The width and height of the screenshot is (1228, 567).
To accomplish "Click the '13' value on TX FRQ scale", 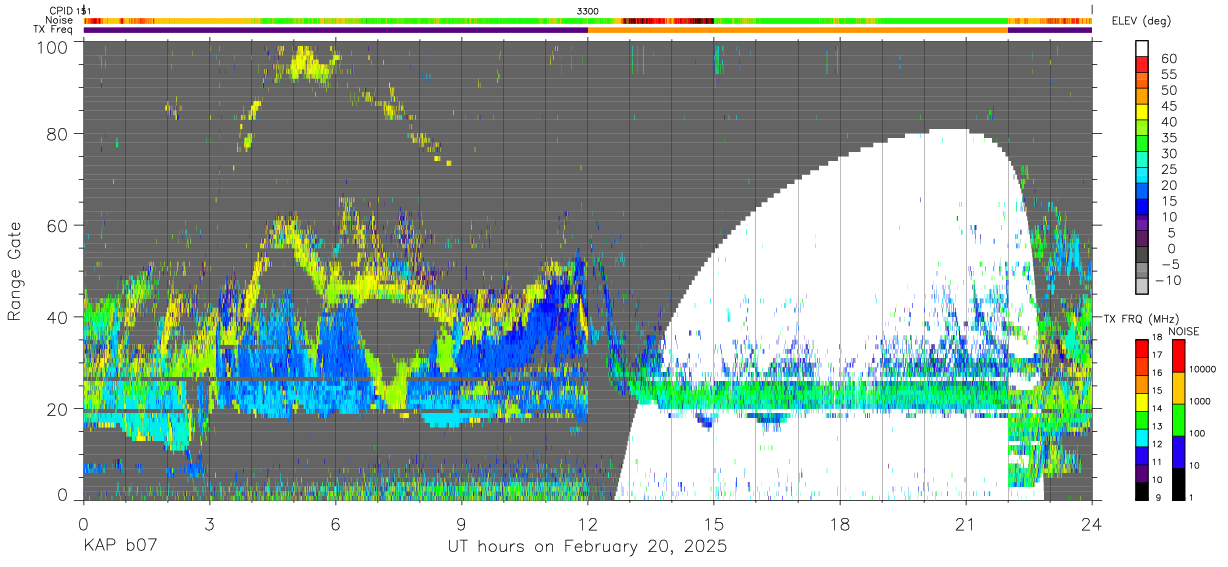I will click(x=1158, y=426).
